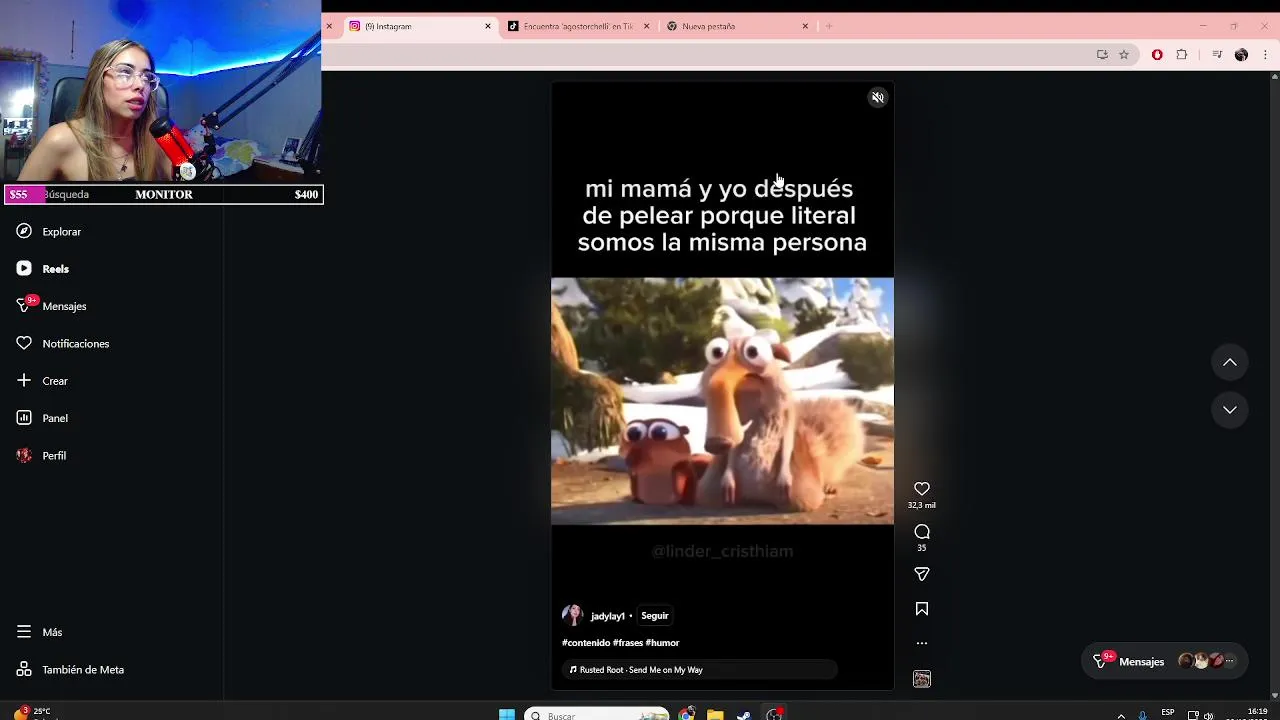This screenshot has width=1280, height=720.
Task: Switch to the Instagram browser tab
Action: (420, 26)
